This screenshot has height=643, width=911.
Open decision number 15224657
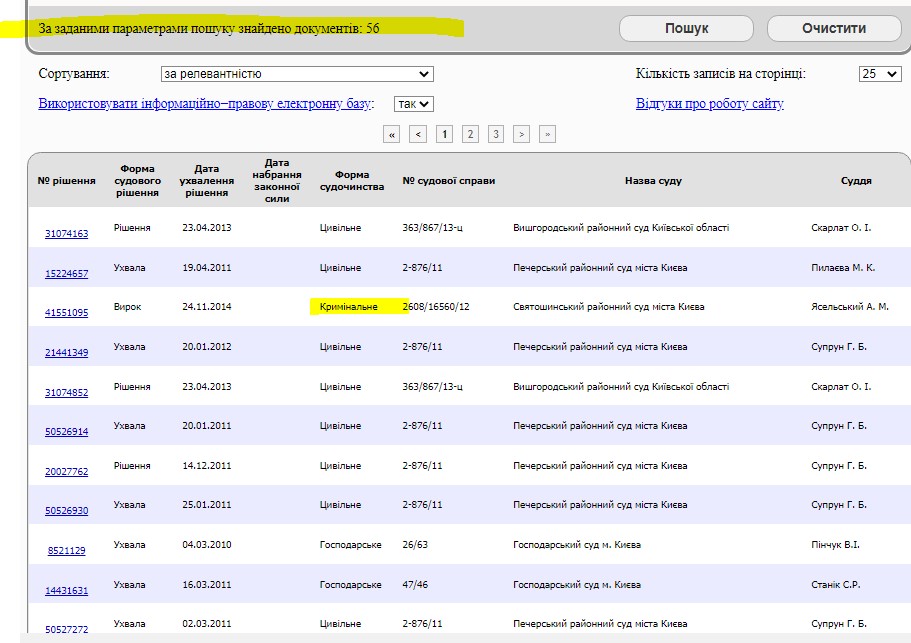(66, 274)
